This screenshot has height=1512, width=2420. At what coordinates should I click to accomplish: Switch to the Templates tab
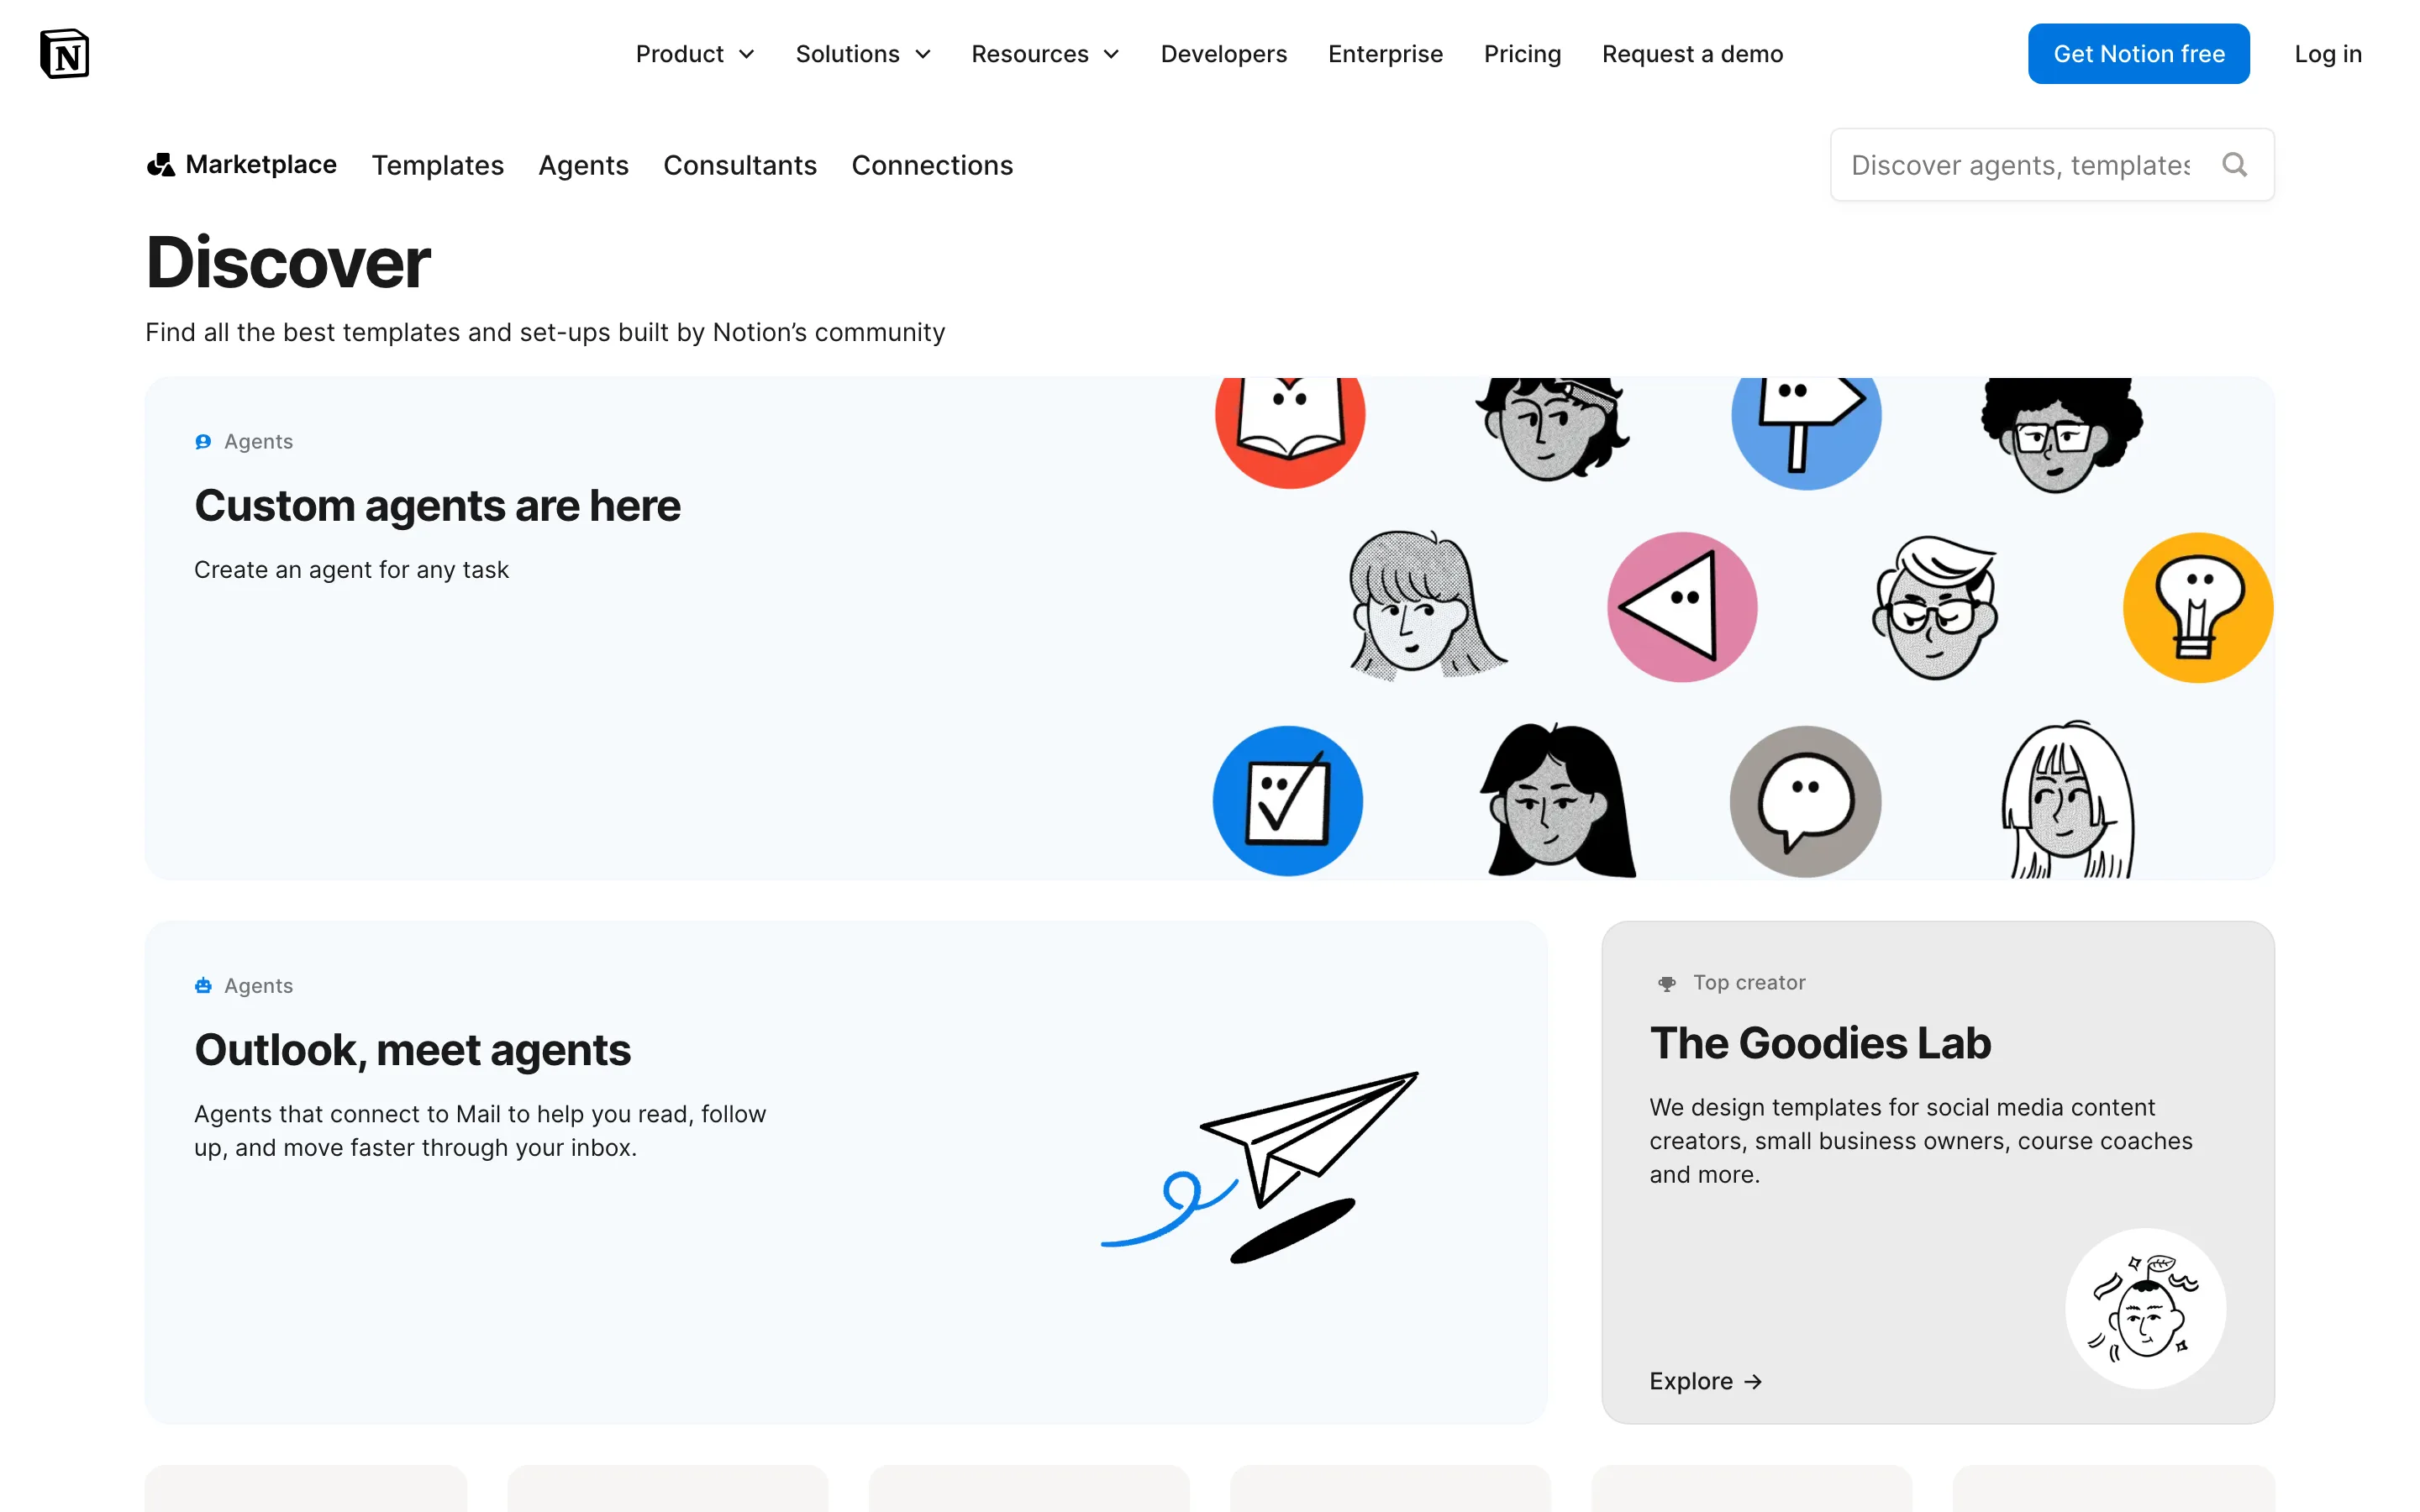coord(437,165)
